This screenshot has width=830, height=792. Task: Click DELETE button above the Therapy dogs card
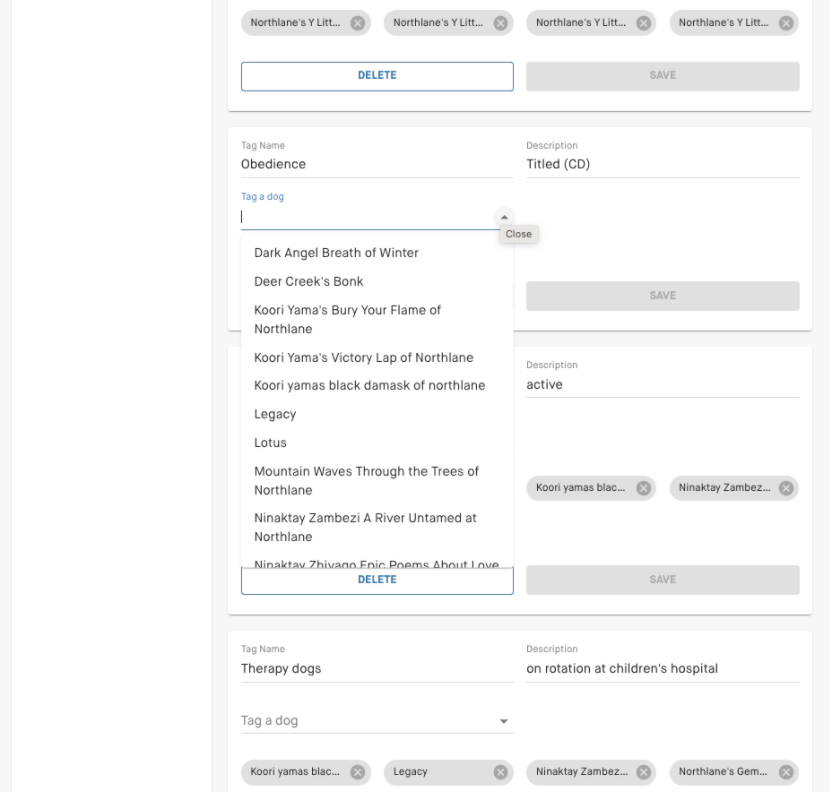tap(377, 580)
